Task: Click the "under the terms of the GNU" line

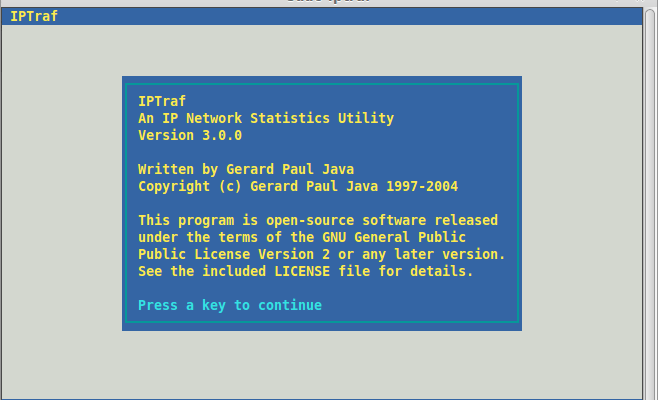Action: pos(302,237)
